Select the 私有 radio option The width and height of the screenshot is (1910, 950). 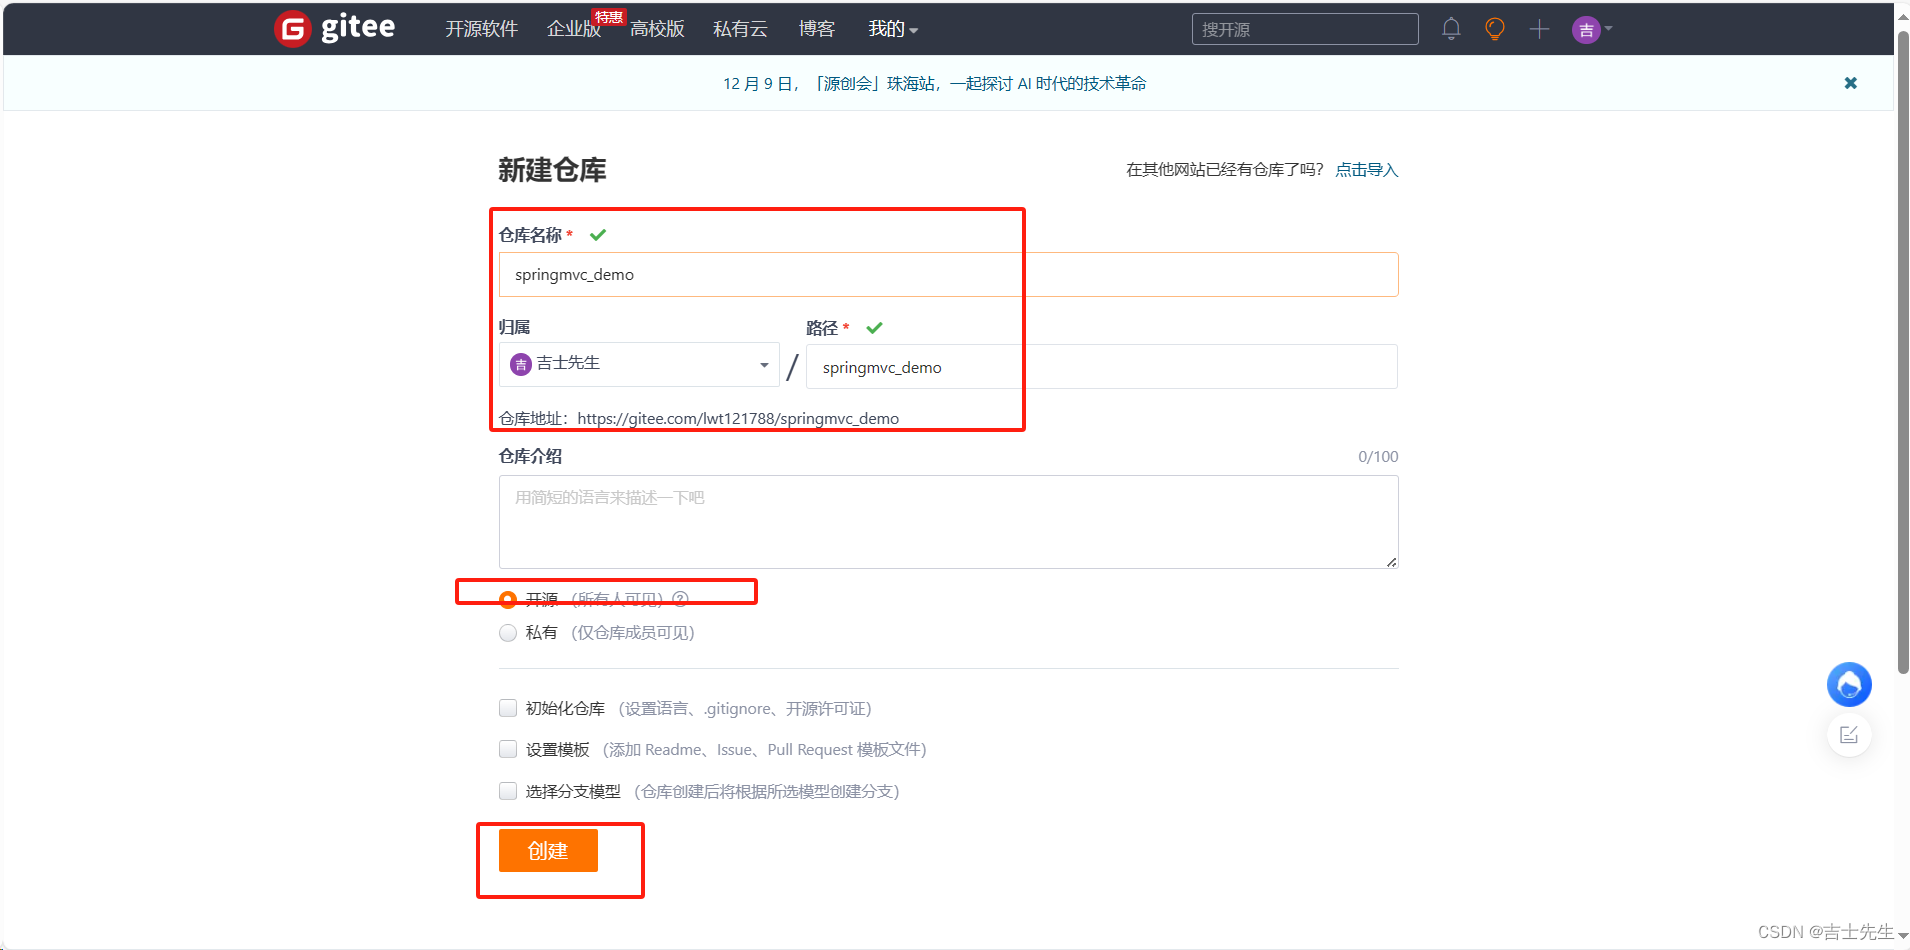[508, 633]
